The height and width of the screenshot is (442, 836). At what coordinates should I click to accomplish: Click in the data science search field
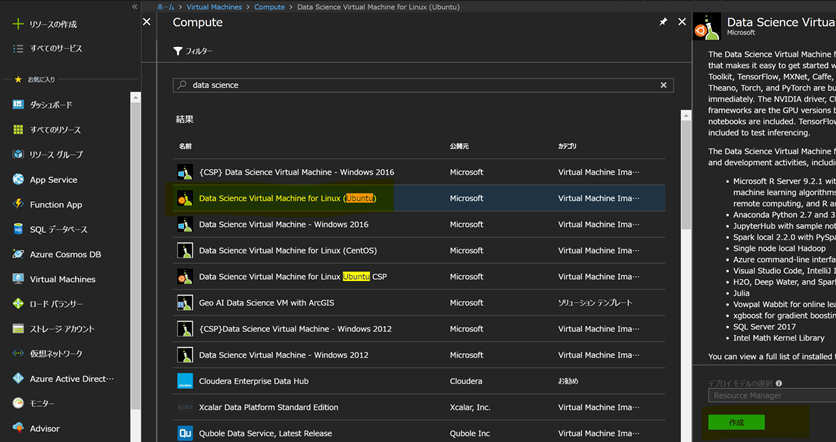423,85
